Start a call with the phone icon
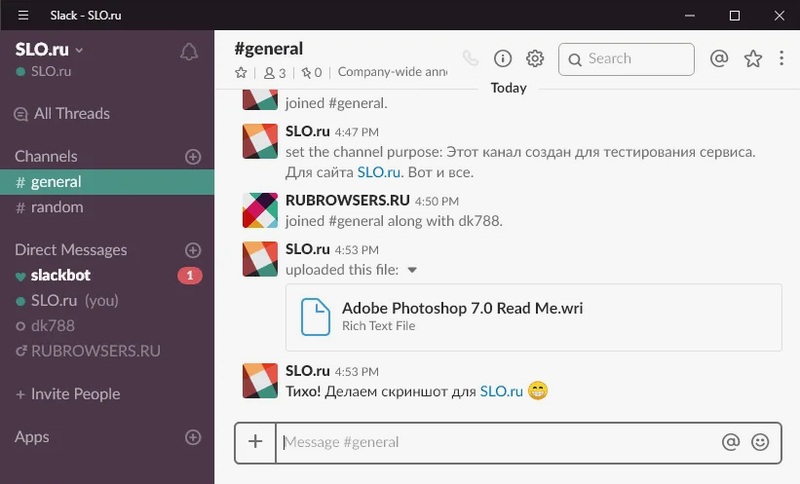Screen dimensions: 800x484 pos(471,59)
